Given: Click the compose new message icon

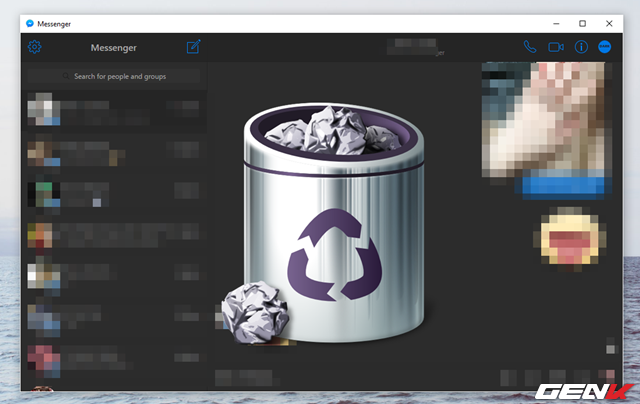Looking at the screenshot, I should [193, 47].
